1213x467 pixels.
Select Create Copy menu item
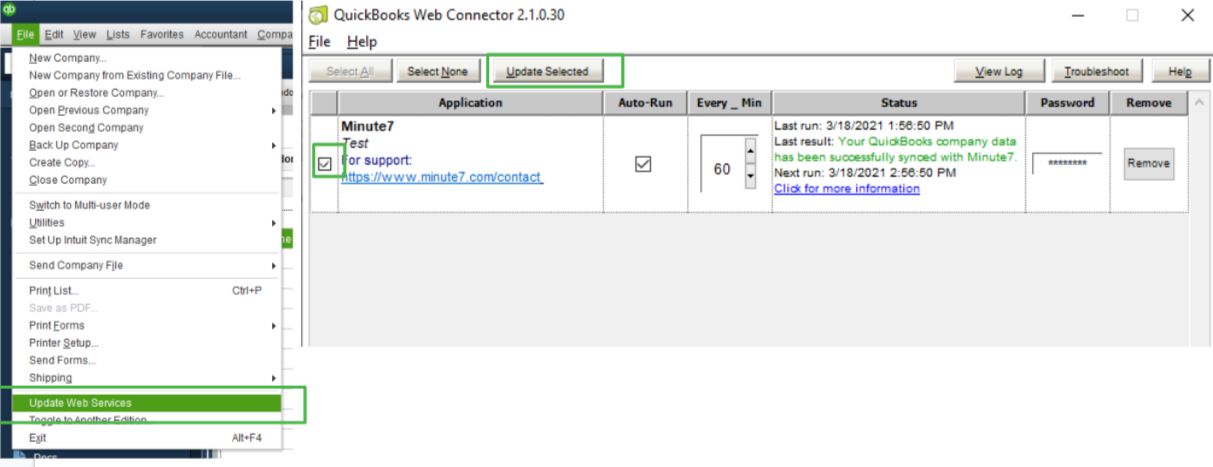click(148, 162)
